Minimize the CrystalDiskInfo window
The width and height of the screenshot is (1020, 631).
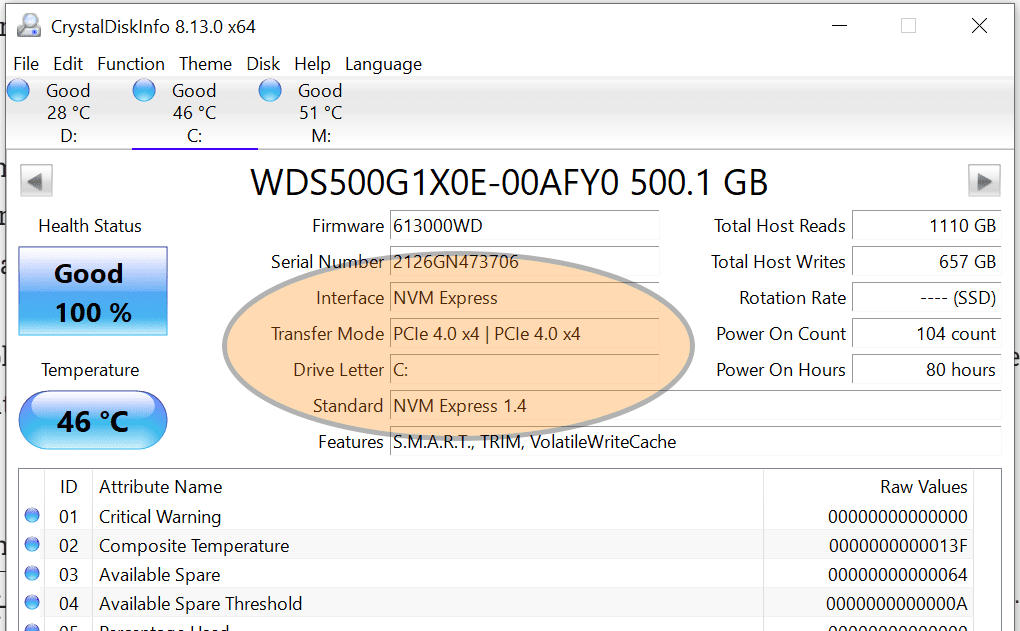click(839, 26)
